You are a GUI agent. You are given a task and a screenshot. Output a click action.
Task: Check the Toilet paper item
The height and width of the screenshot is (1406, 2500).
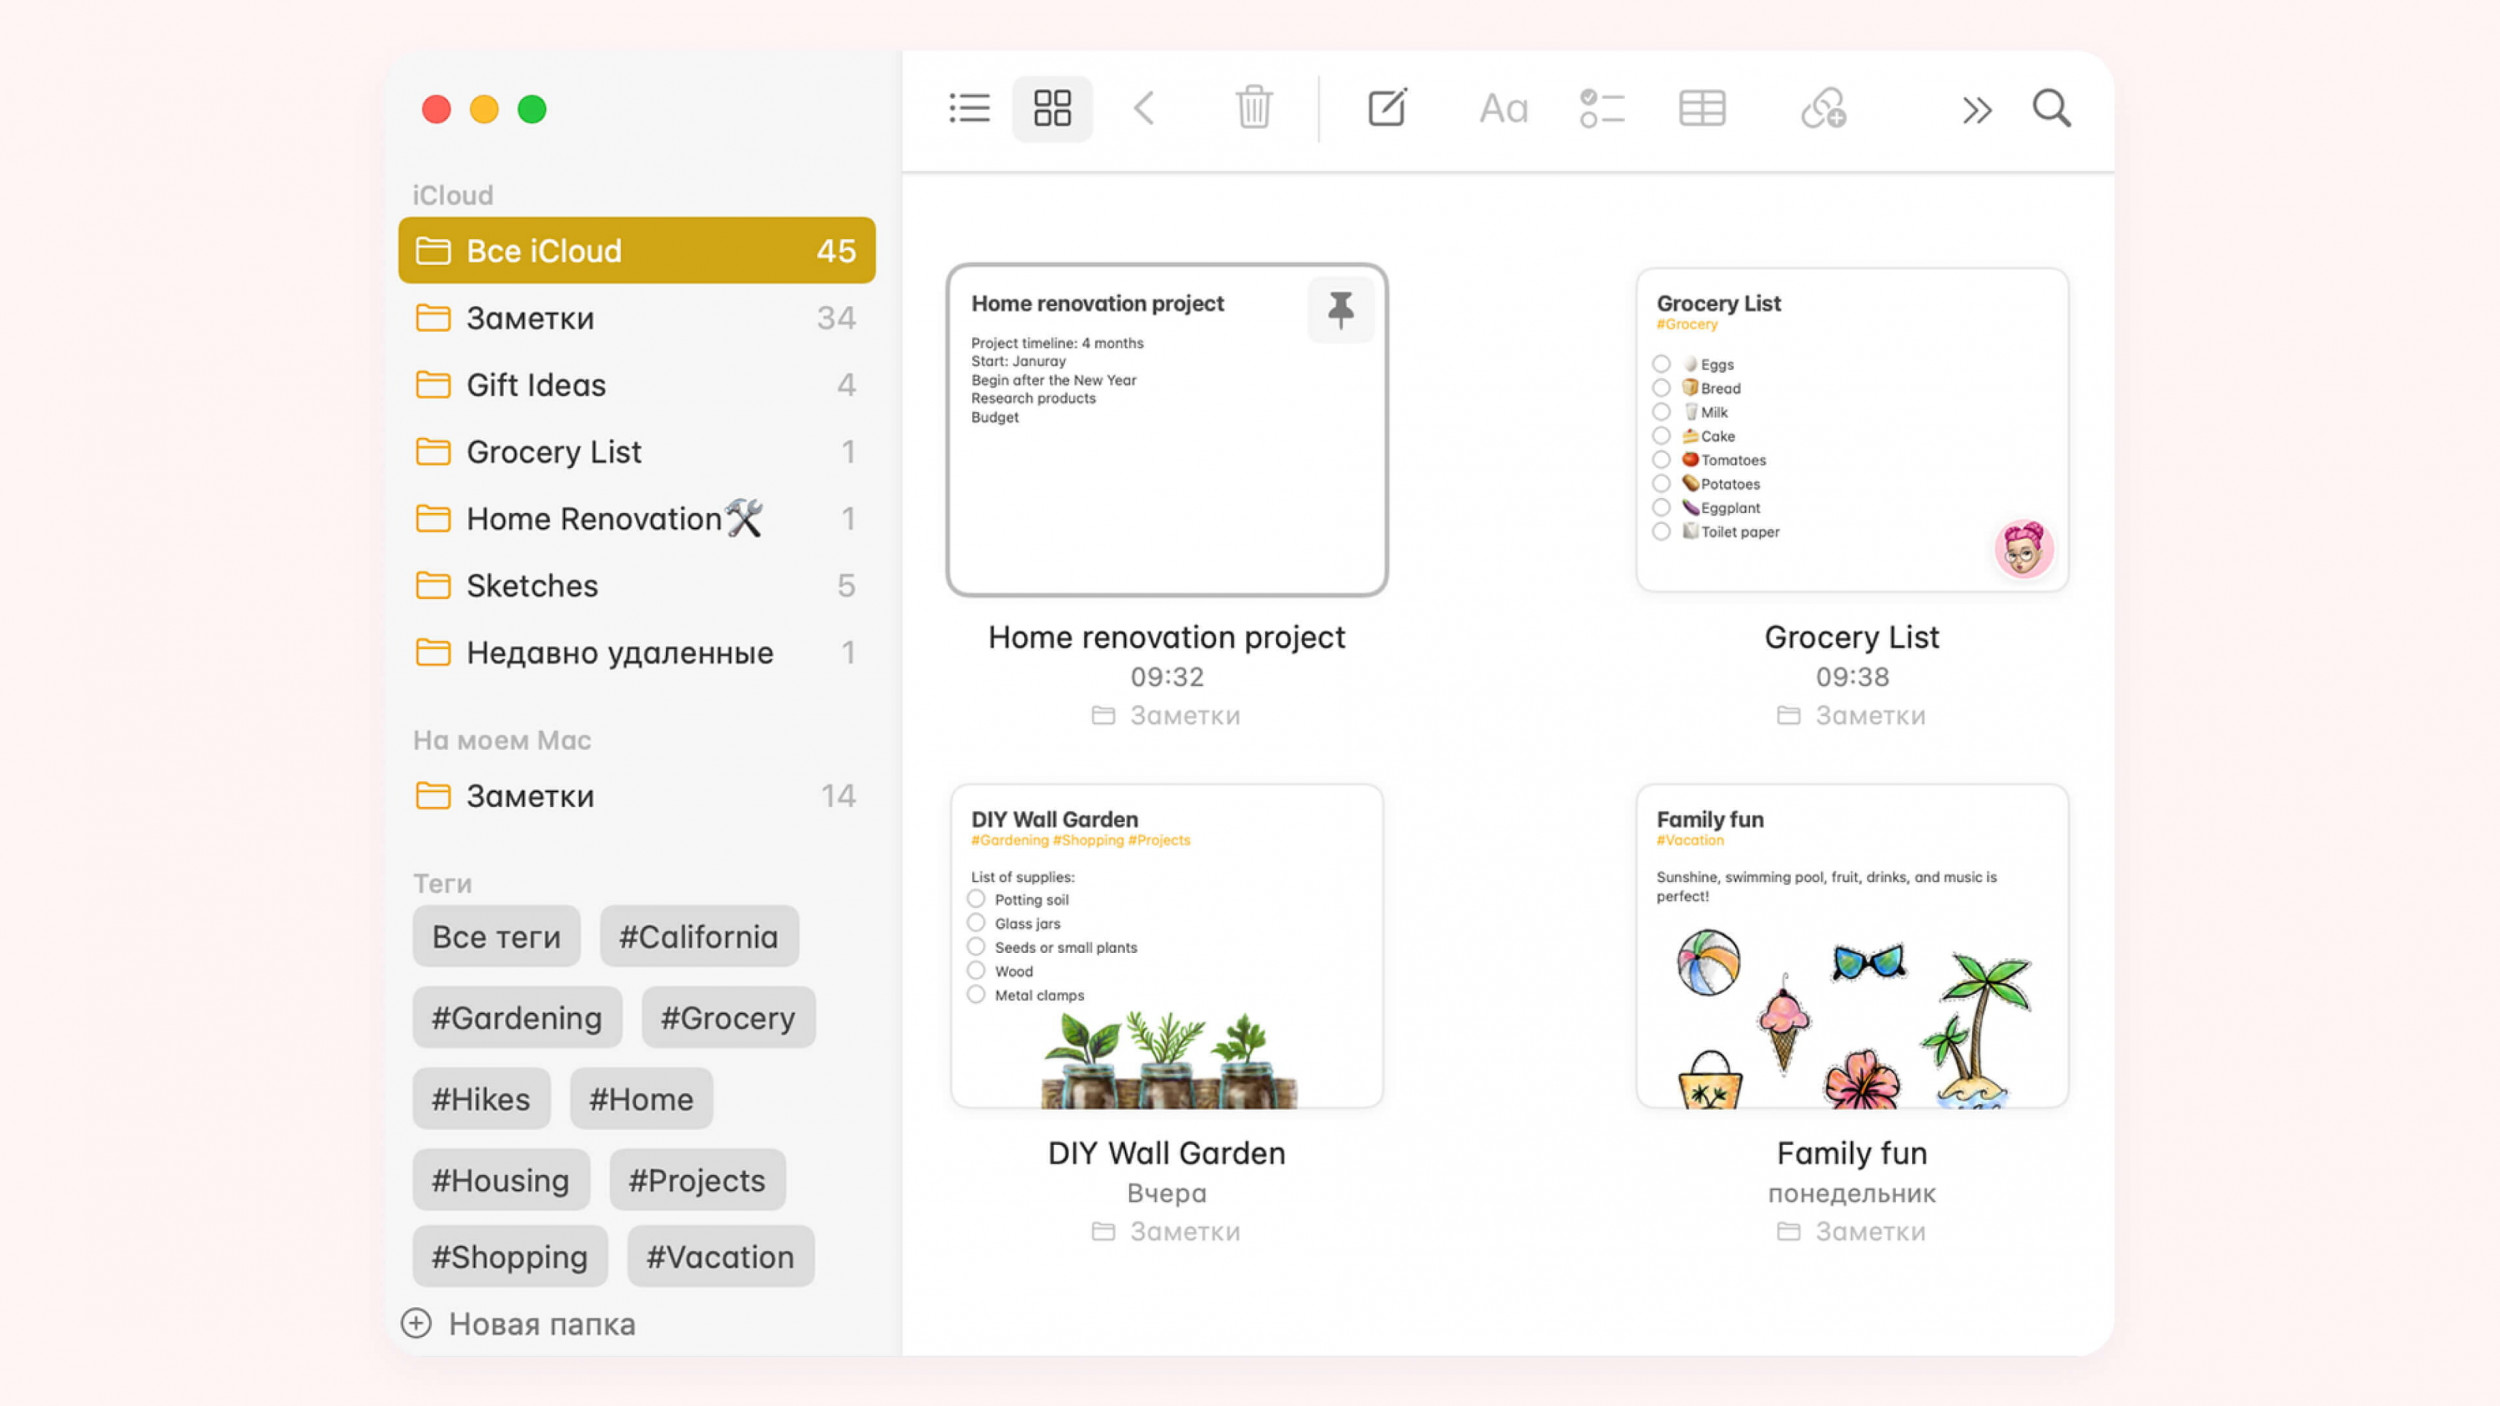click(1661, 532)
